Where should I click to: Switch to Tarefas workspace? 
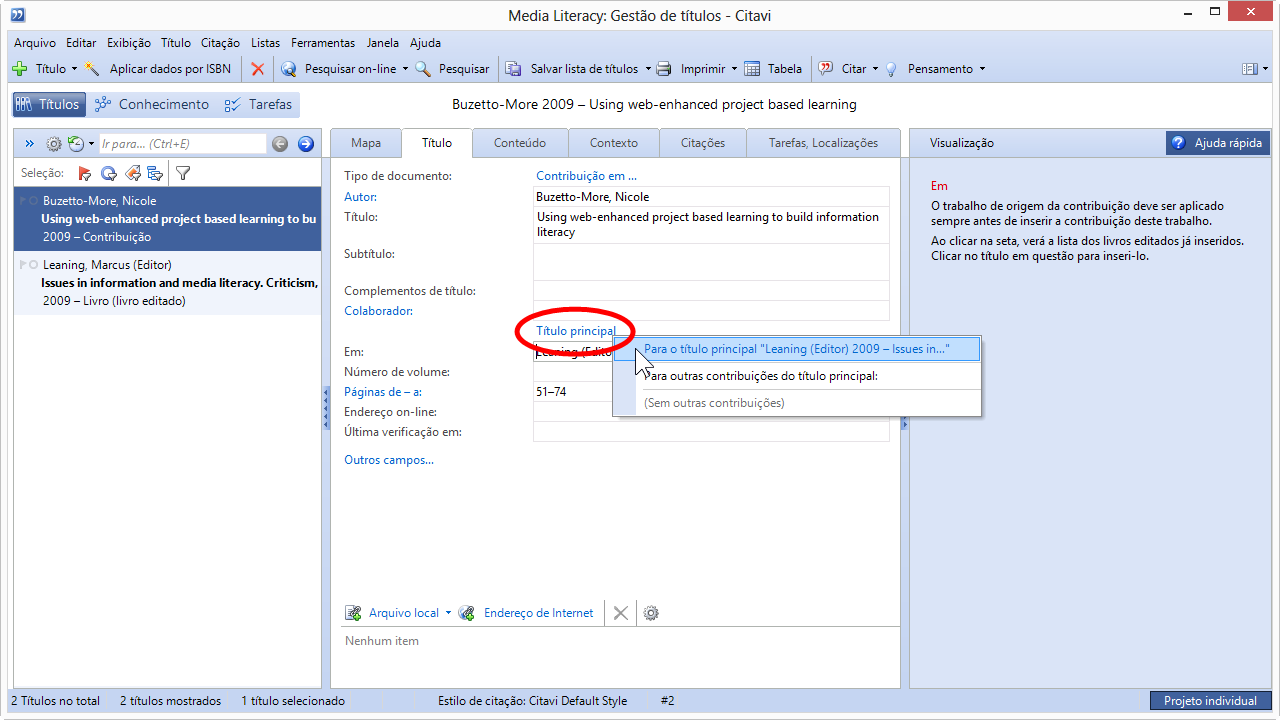click(x=258, y=104)
